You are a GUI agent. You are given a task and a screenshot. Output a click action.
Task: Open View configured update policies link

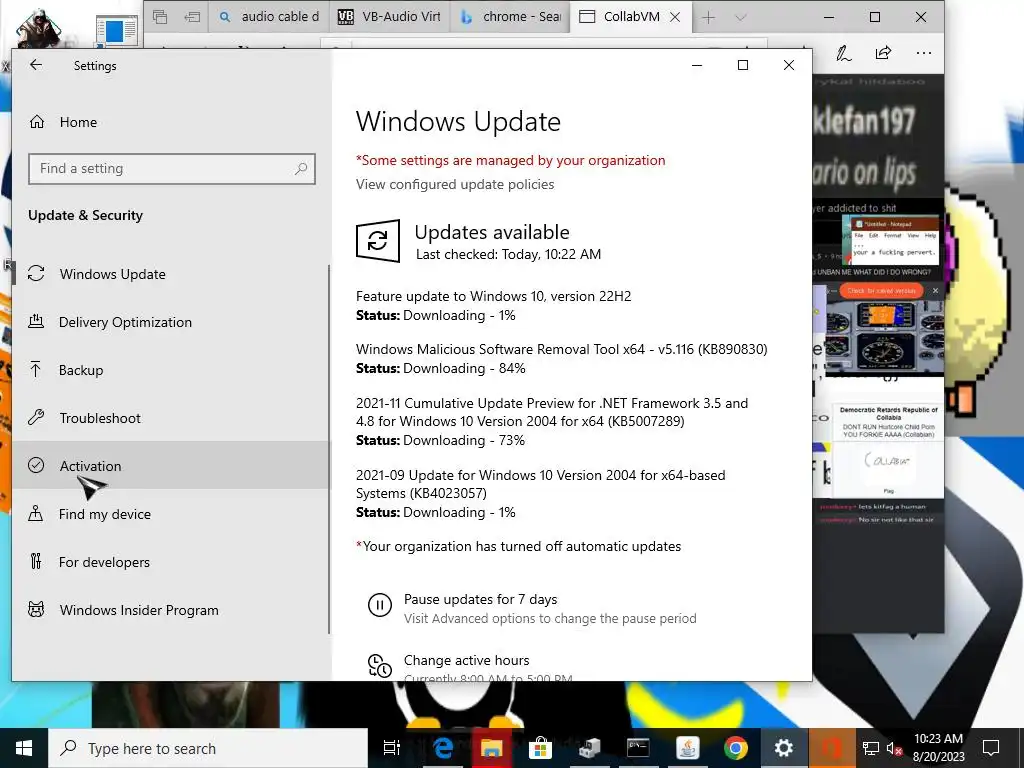(x=455, y=184)
